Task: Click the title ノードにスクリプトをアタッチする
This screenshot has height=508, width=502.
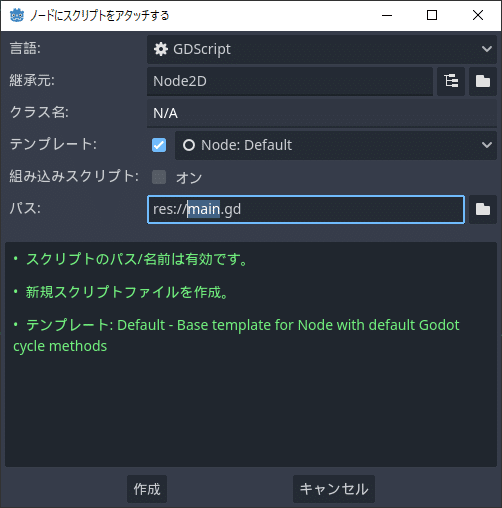Action: [x=100, y=16]
